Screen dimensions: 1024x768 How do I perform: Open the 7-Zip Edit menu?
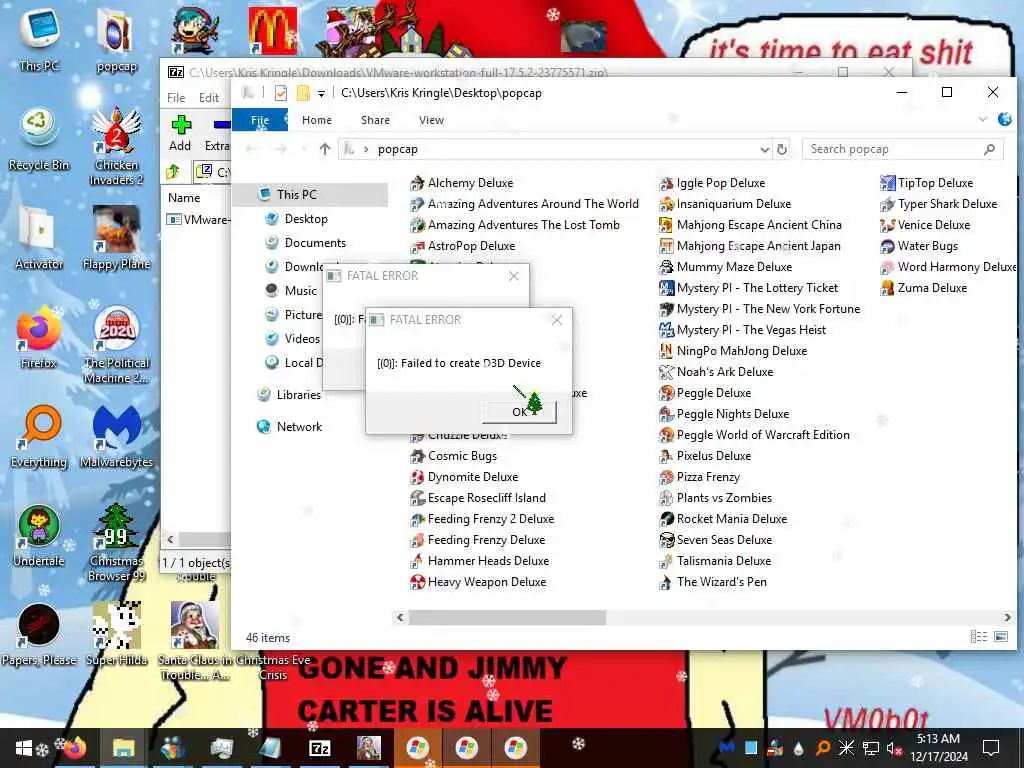pyautogui.click(x=209, y=98)
